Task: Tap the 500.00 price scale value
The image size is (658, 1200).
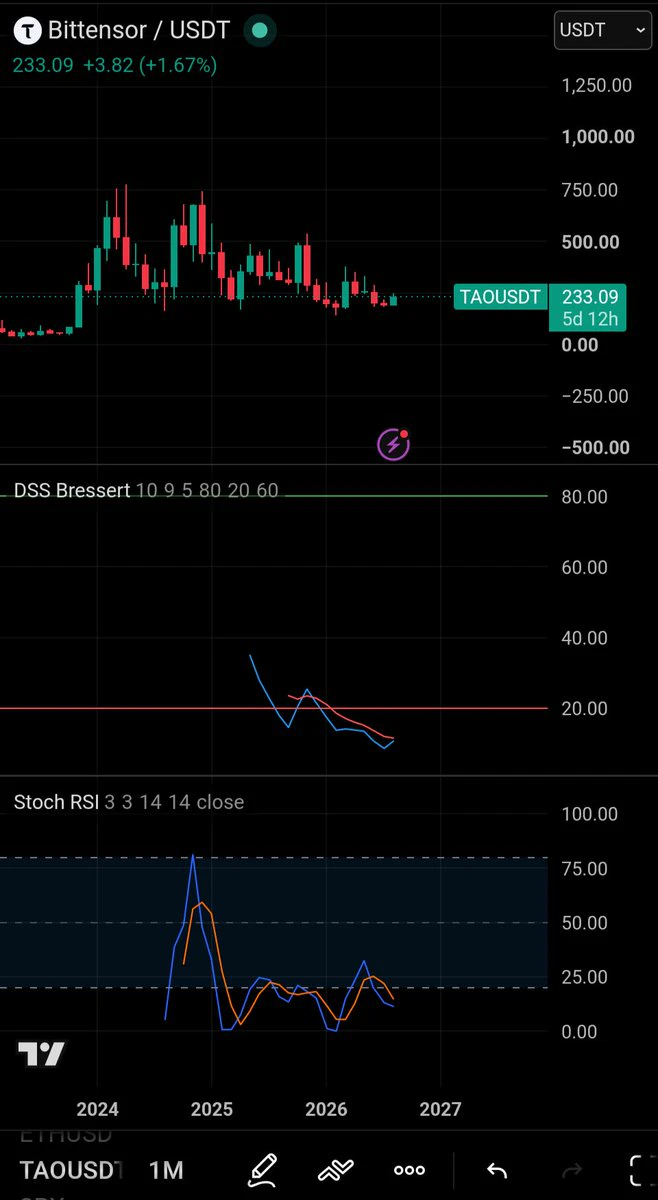Action: coord(591,242)
